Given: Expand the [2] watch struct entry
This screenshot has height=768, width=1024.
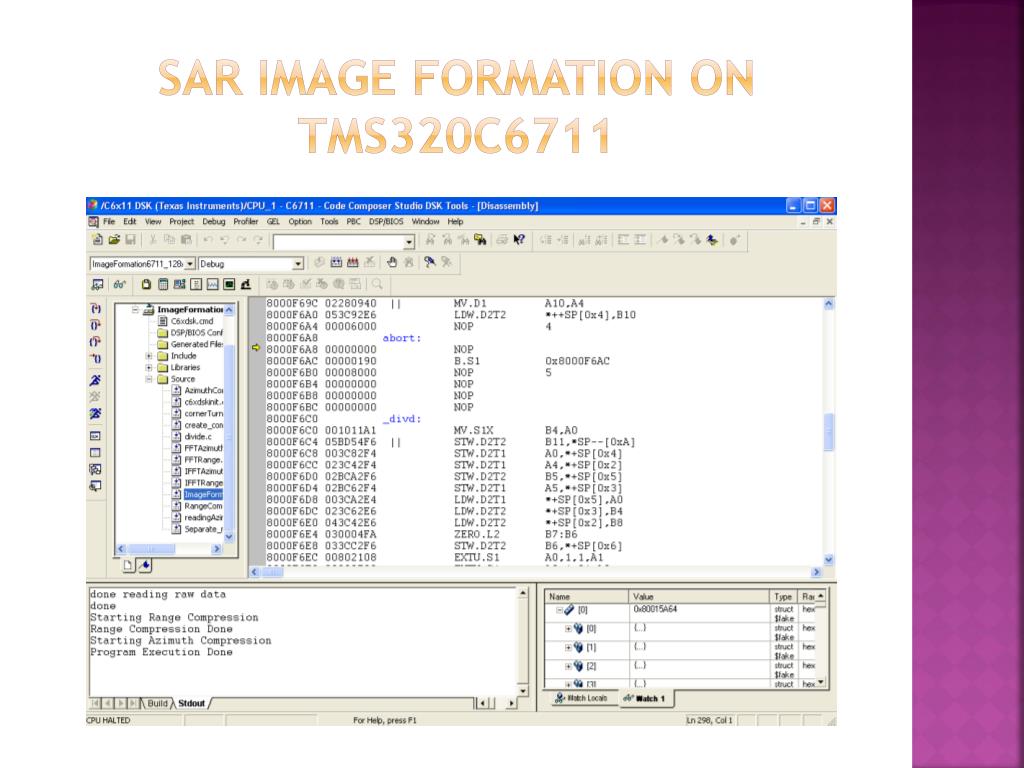Looking at the screenshot, I should coord(568,667).
